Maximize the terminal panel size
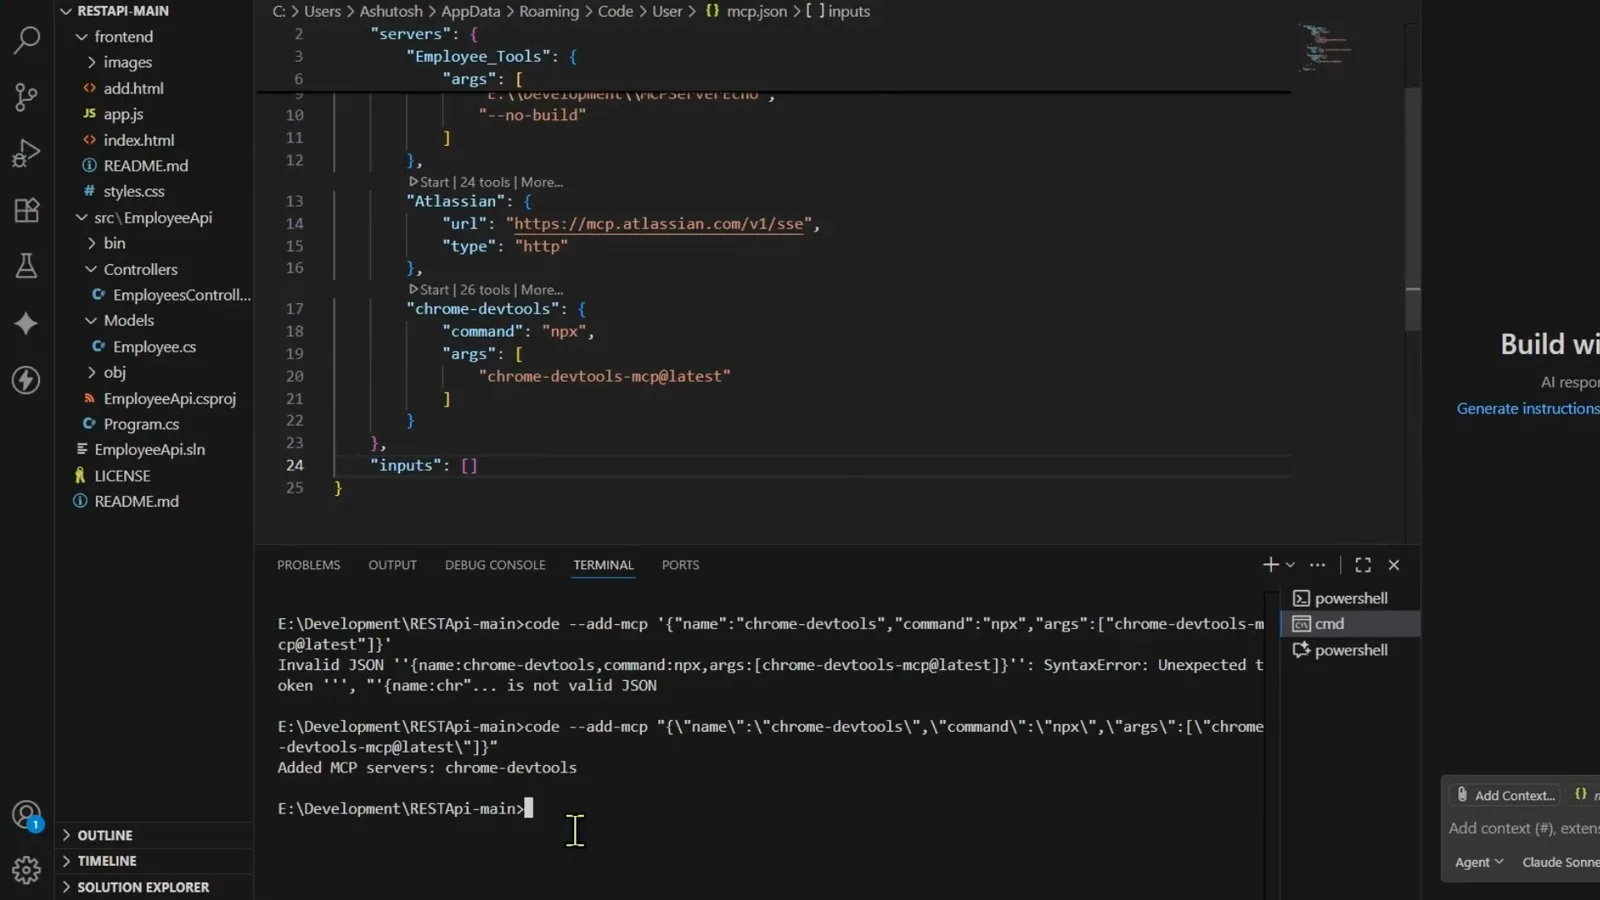The width and height of the screenshot is (1600, 900). [x=1363, y=565]
